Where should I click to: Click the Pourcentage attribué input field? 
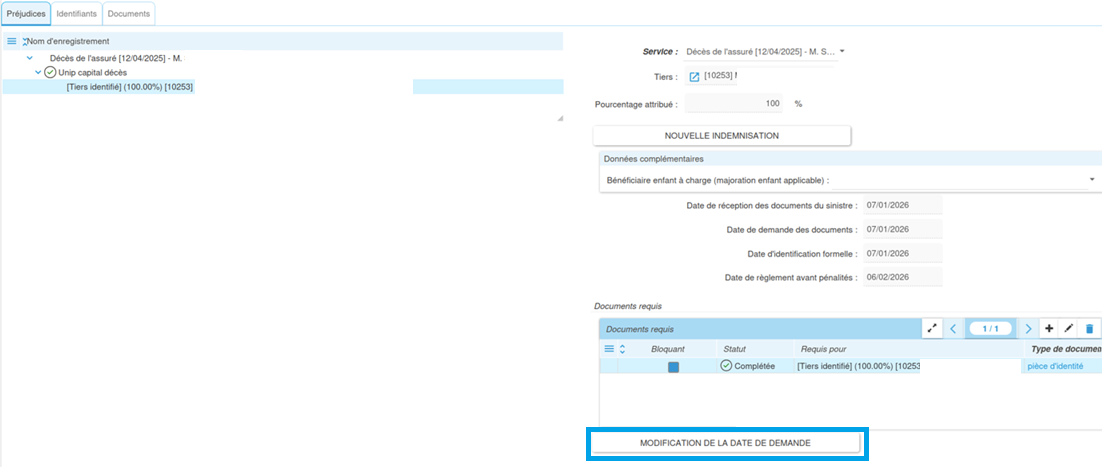coord(735,103)
